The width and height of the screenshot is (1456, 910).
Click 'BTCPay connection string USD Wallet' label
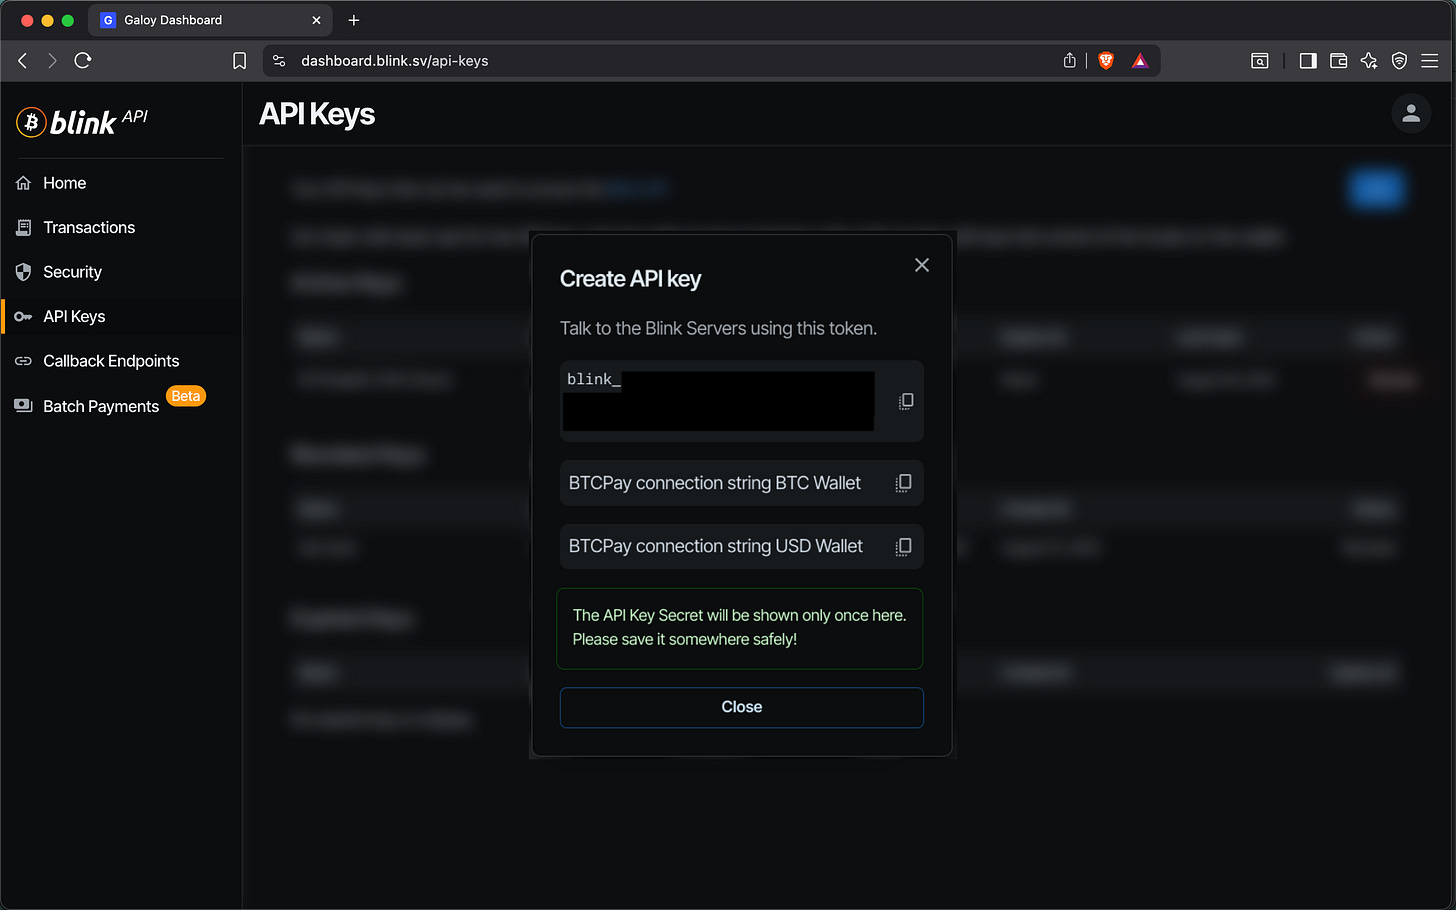click(715, 546)
